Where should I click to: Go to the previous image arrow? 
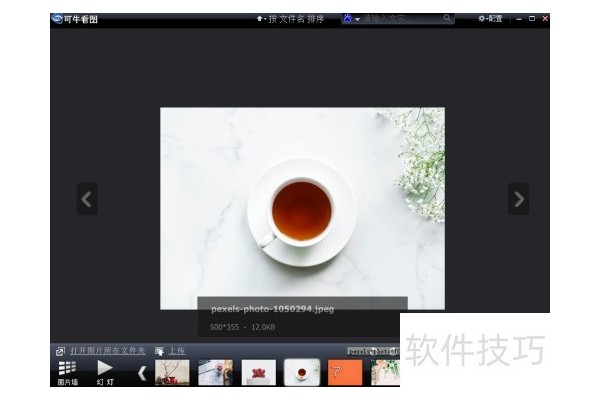87,199
